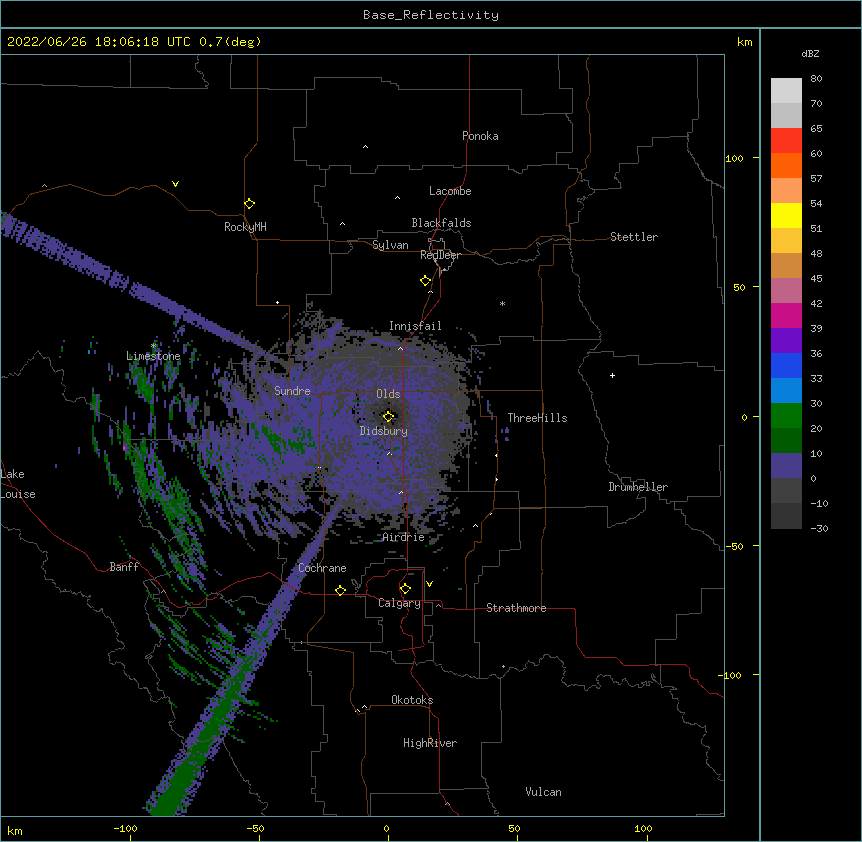This screenshot has height=842, width=862.
Task: Click the Lake Louise label
Action: [x=18, y=484]
